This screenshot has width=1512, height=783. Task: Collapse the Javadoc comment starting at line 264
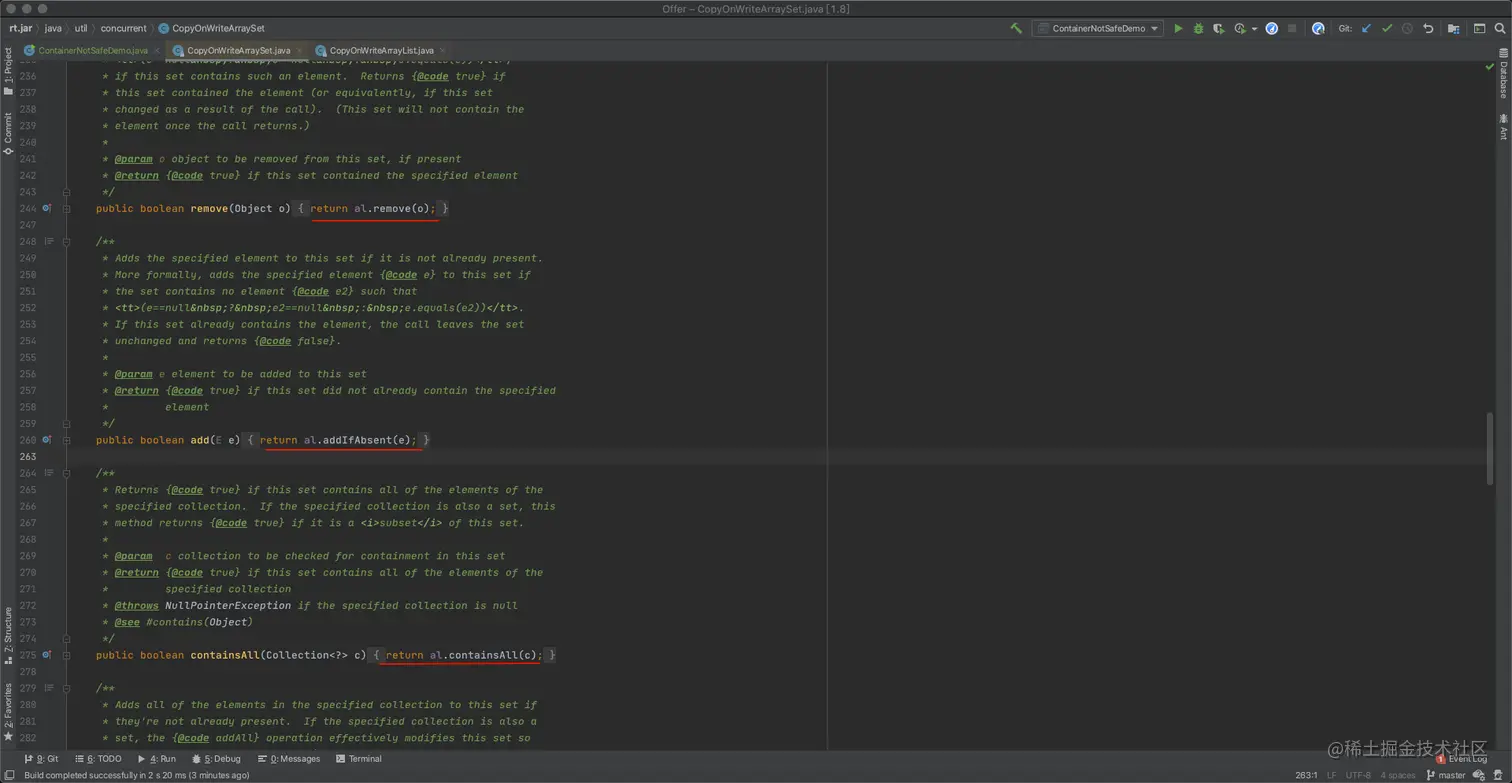[66, 473]
